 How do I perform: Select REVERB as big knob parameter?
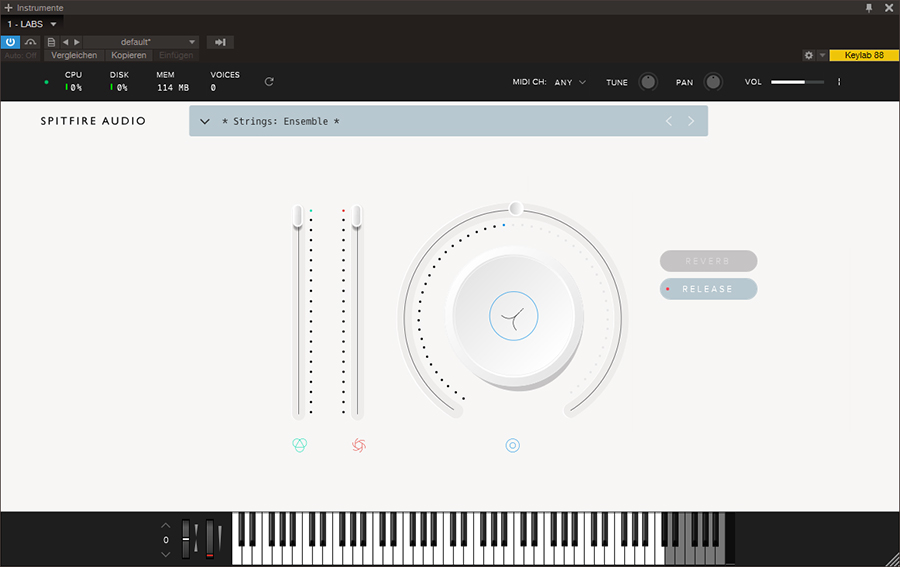[708, 261]
